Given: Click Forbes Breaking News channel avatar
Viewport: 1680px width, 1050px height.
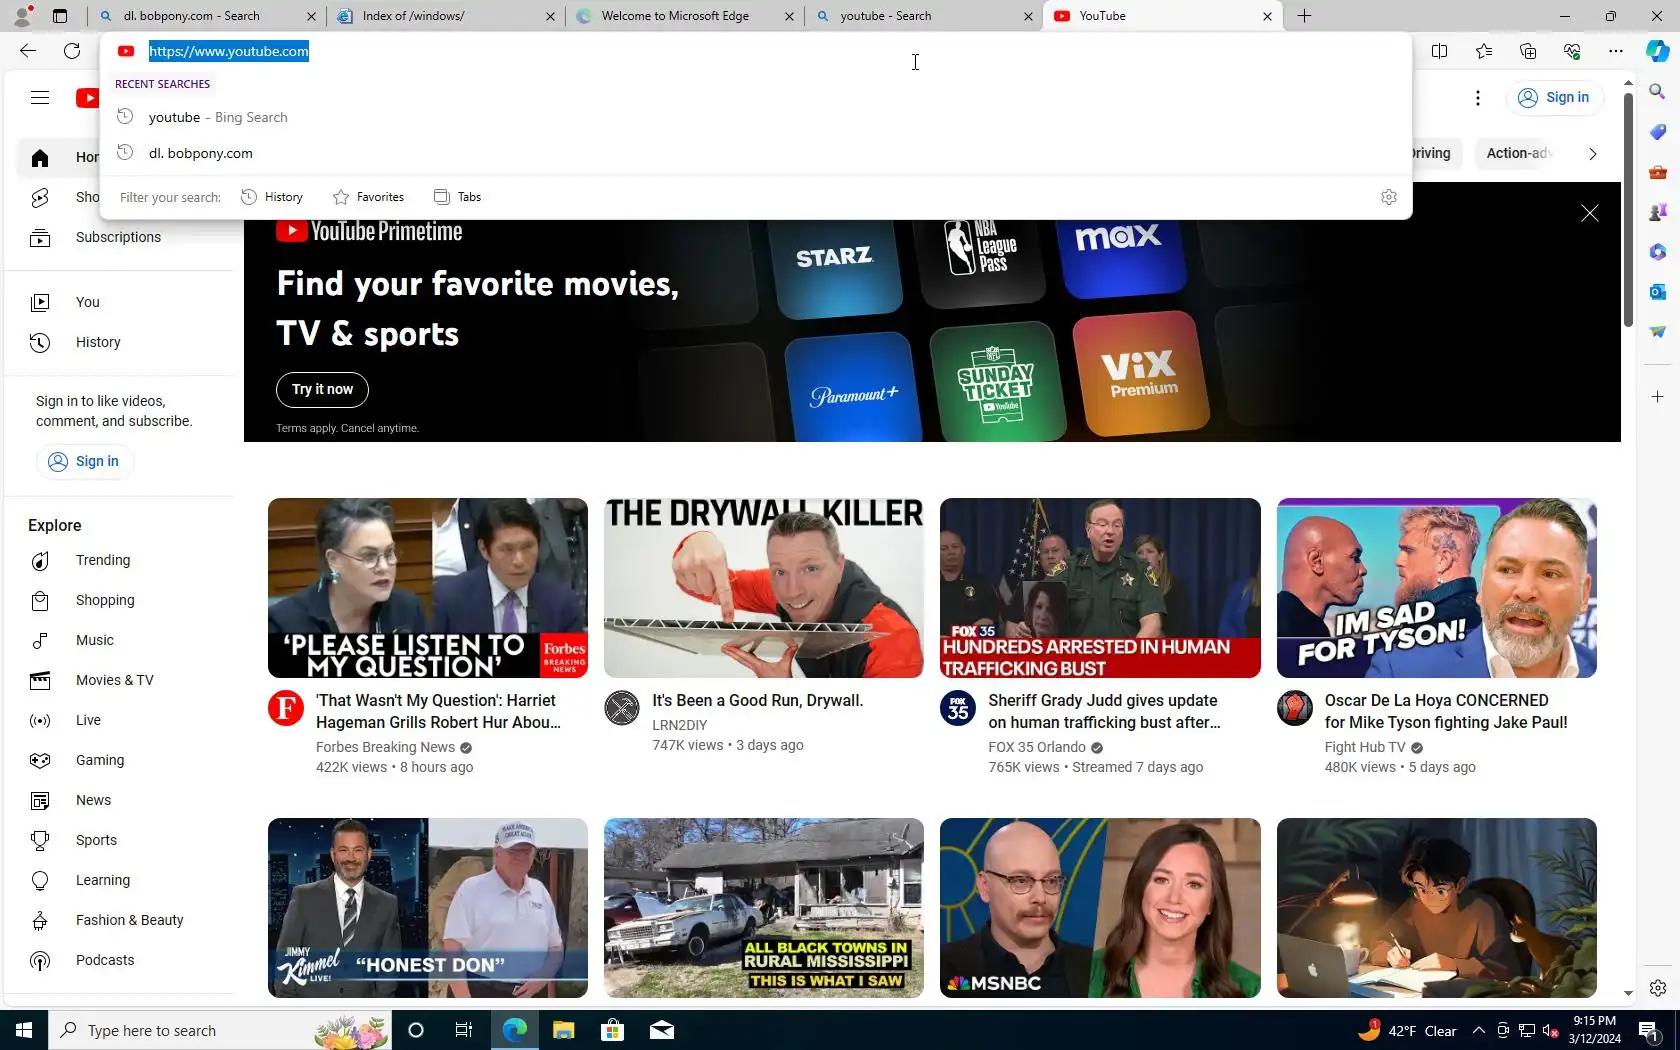Looking at the screenshot, I should pyautogui.click(x=286, y=708).
